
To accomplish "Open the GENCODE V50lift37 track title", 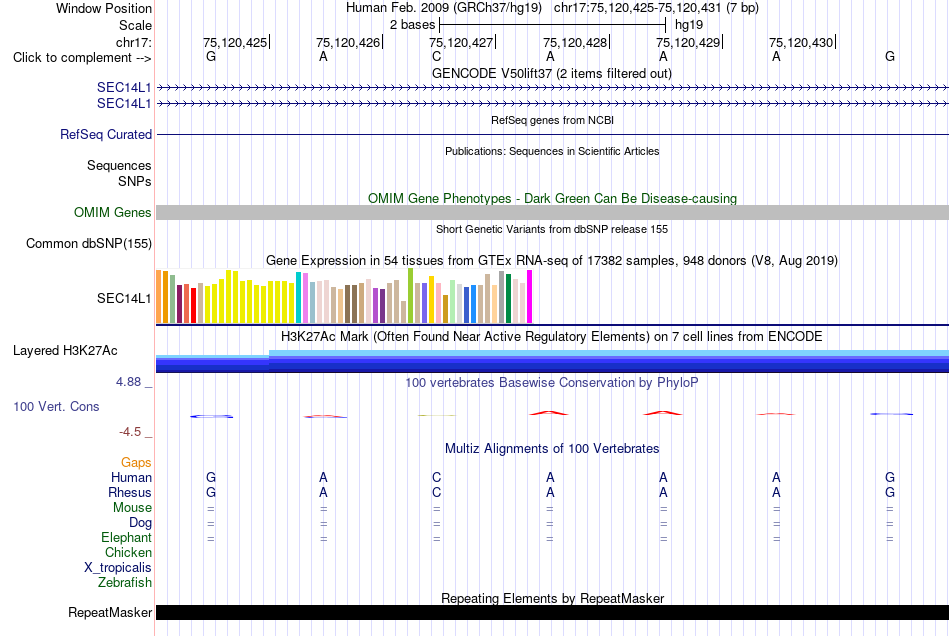I will 551,73.
